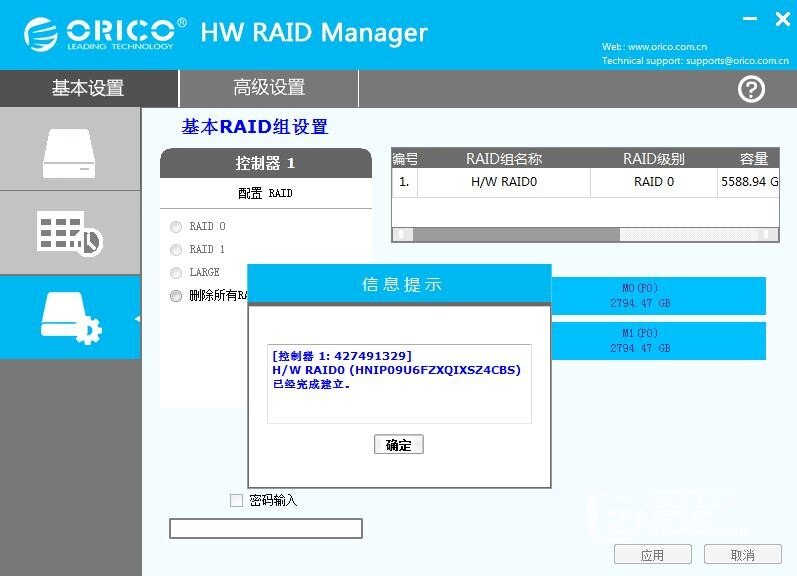This screenshot has height=576, width=797.
Task: Open the event log grid-clock sidebar icon
Action: (70, 233)
